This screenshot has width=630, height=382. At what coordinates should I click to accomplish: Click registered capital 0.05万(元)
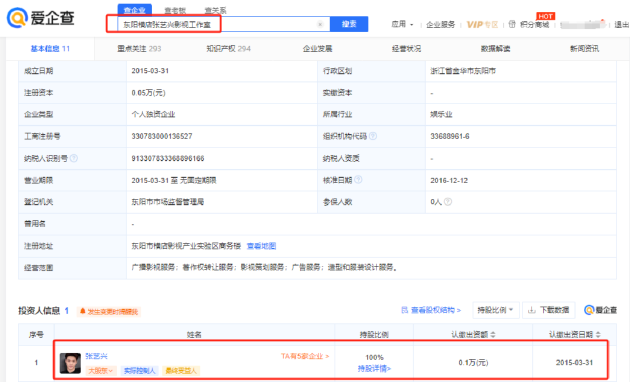(x=148, y=92)
